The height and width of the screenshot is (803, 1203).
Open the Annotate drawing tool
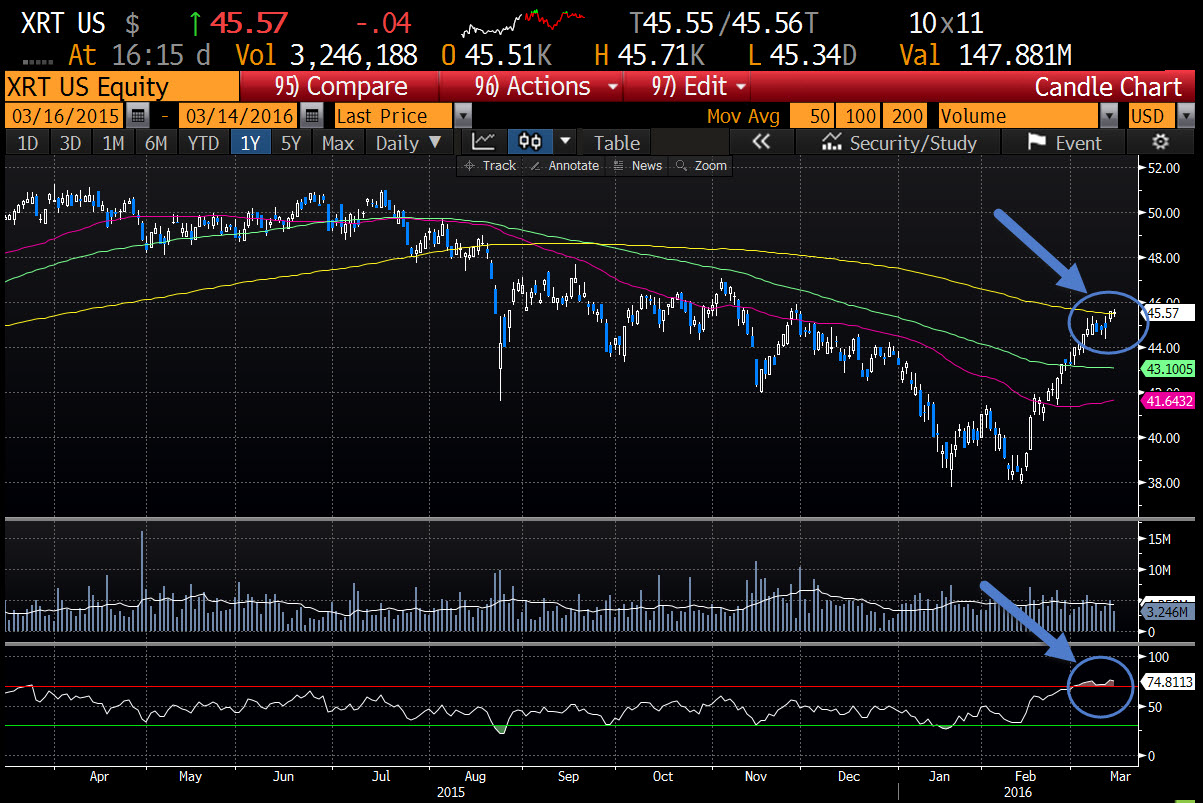point(565,165)
